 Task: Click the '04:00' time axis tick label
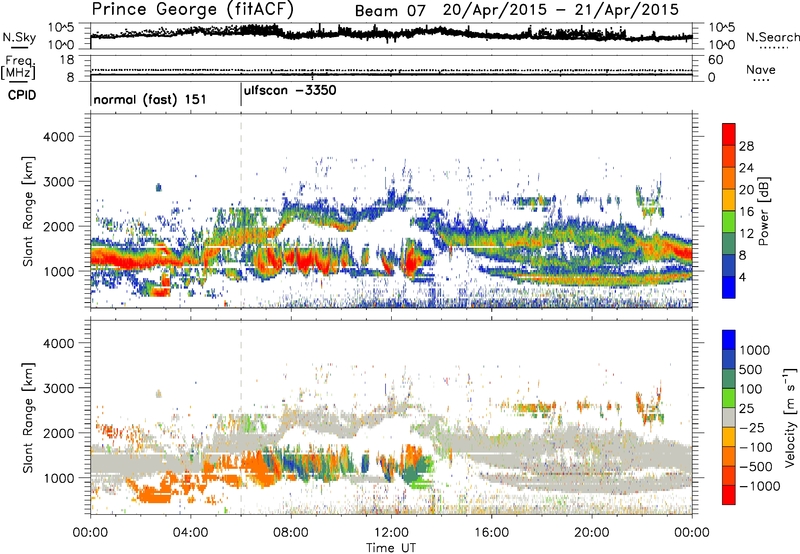[191, 533]
